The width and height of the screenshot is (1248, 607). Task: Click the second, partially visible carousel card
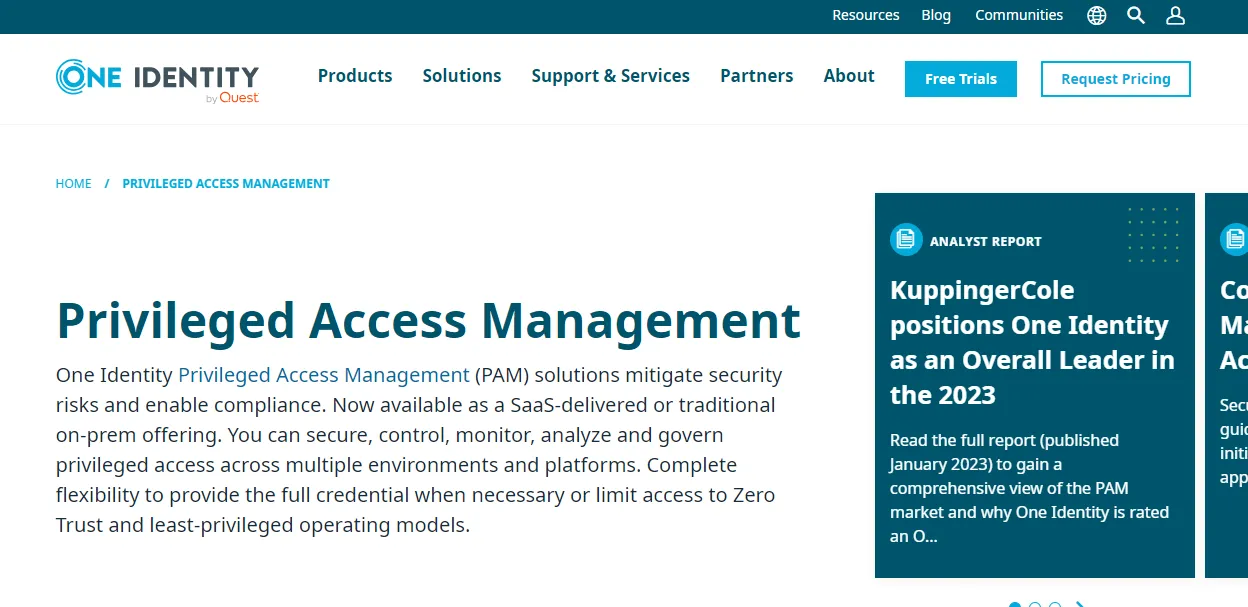[x=1227, y=385]
